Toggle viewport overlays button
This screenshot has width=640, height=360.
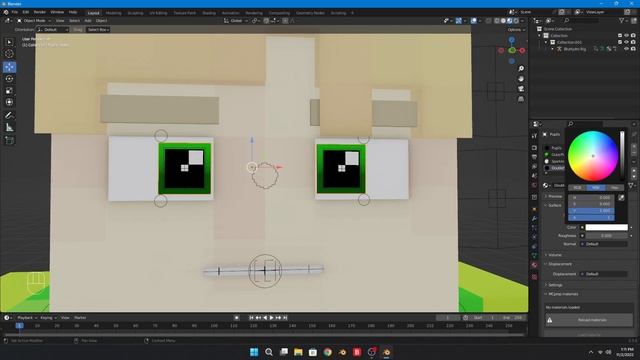(473, 20)
